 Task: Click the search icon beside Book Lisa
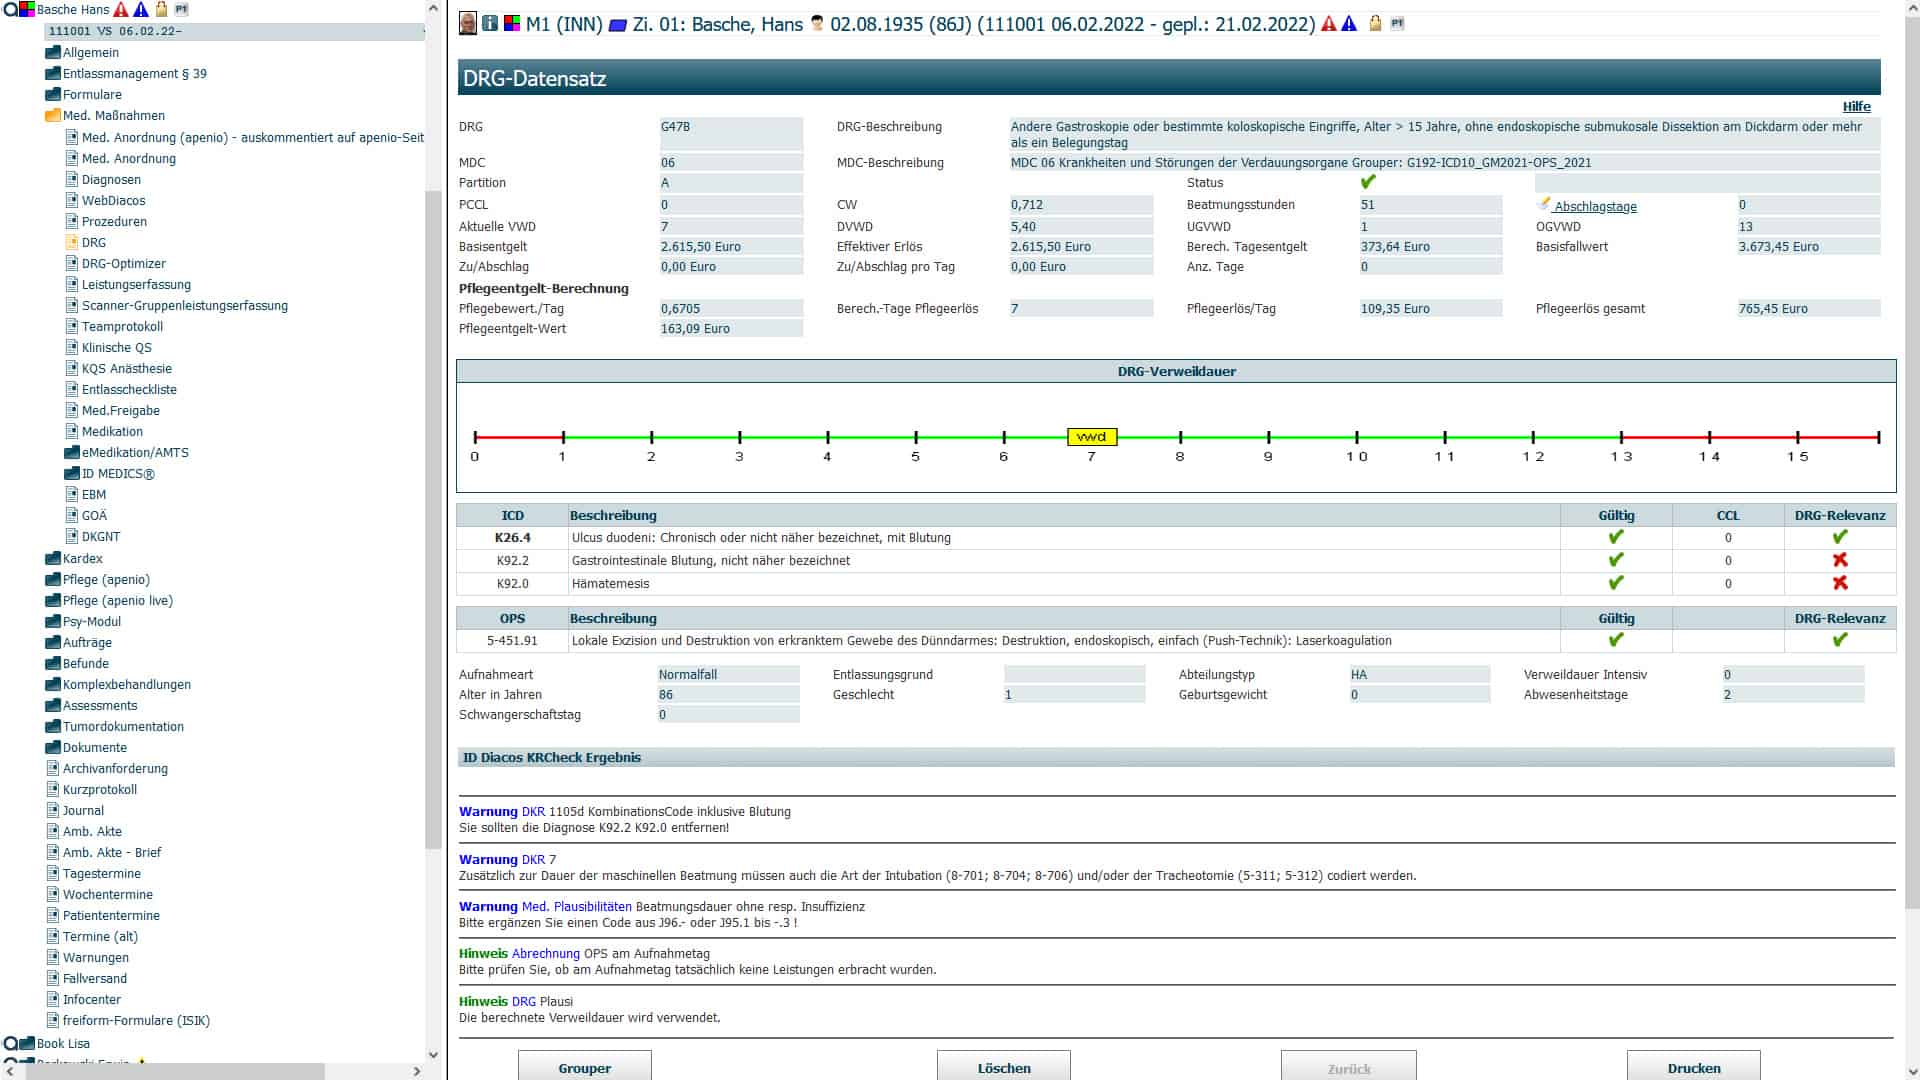pyautogui.click(x=10, y=1043)
